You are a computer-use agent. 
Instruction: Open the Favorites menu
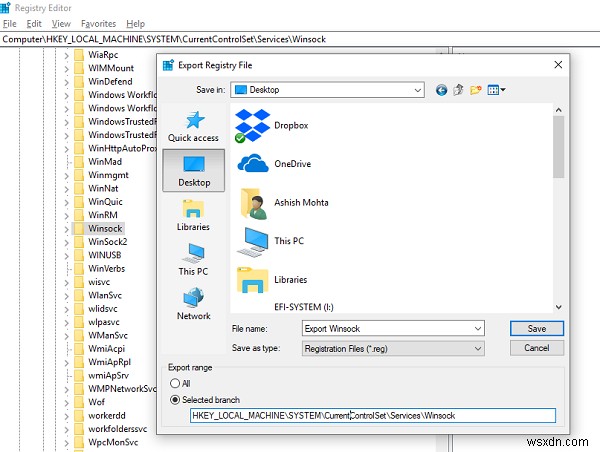coord(98,24)
